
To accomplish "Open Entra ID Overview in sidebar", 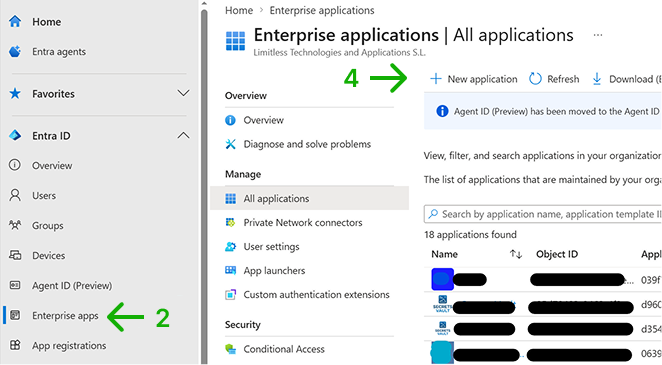I will coord(52,165).
